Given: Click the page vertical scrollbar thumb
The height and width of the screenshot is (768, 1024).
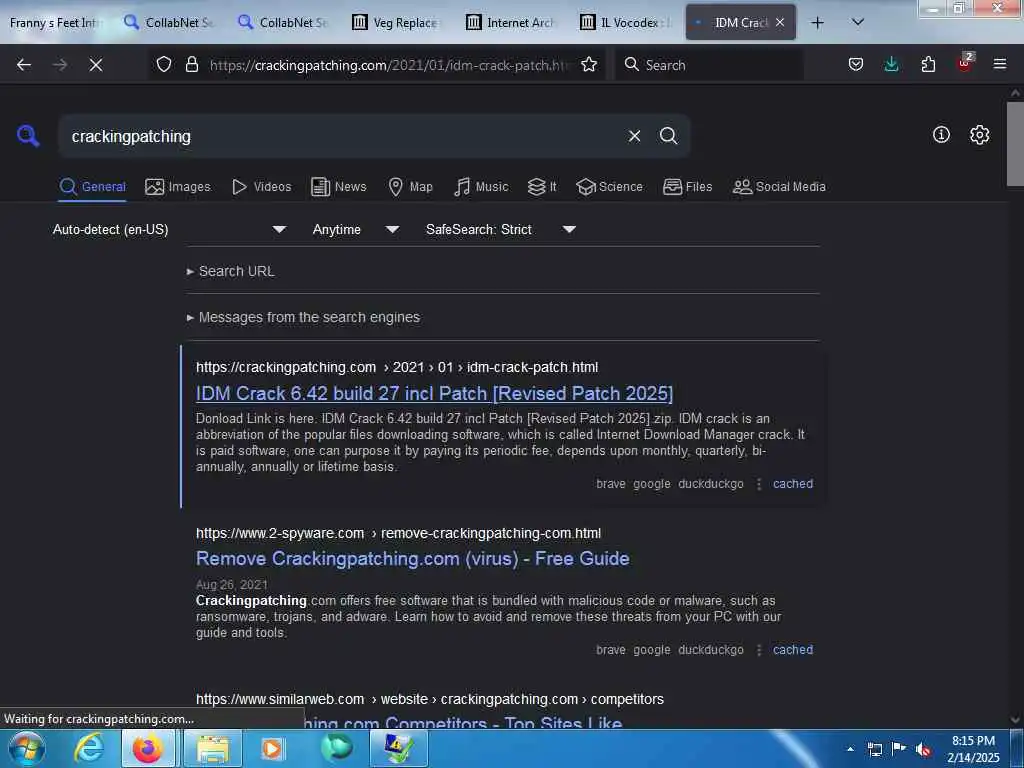Looking at the screenshot, I should pos(1015,144).
